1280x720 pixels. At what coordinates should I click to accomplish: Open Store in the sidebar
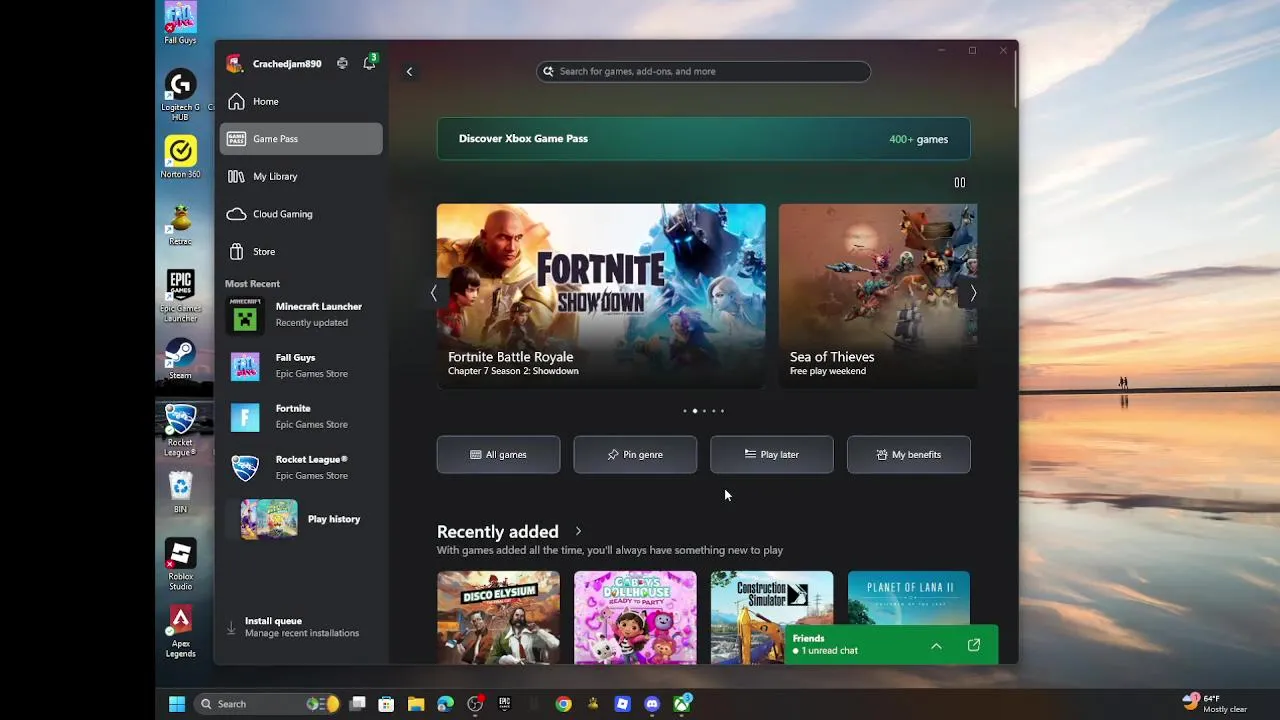click(301, 251)
